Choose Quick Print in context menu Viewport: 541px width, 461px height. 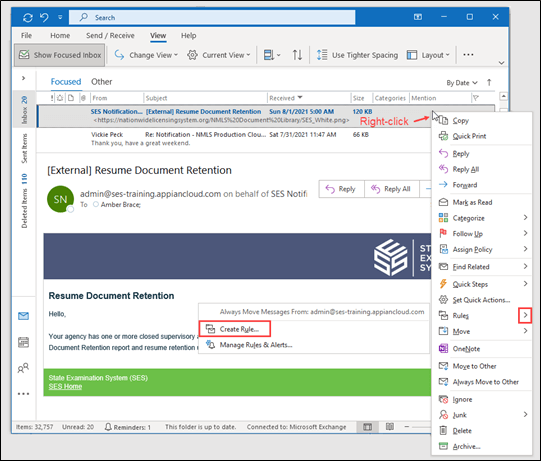[x=481, y=136]
